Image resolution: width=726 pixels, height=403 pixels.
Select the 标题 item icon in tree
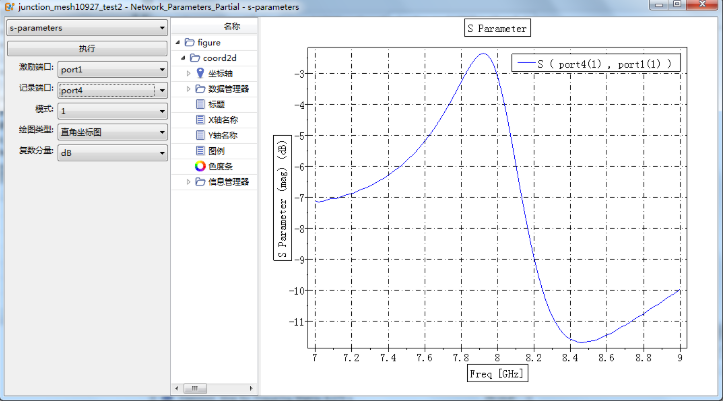(201, 104)
